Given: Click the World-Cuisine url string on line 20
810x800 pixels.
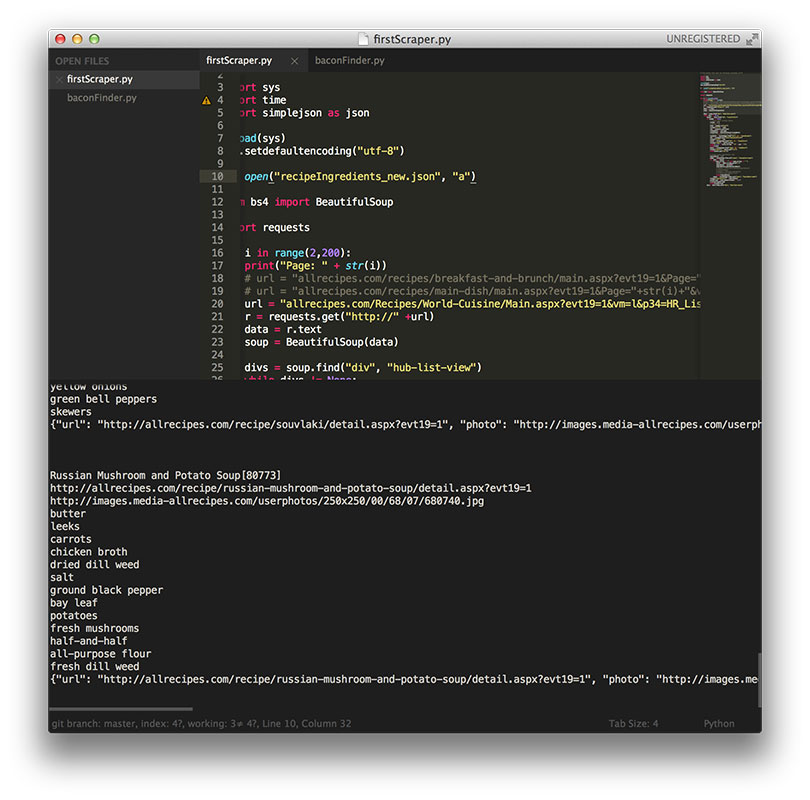Looking at the screenshot, I should point(490,304).
